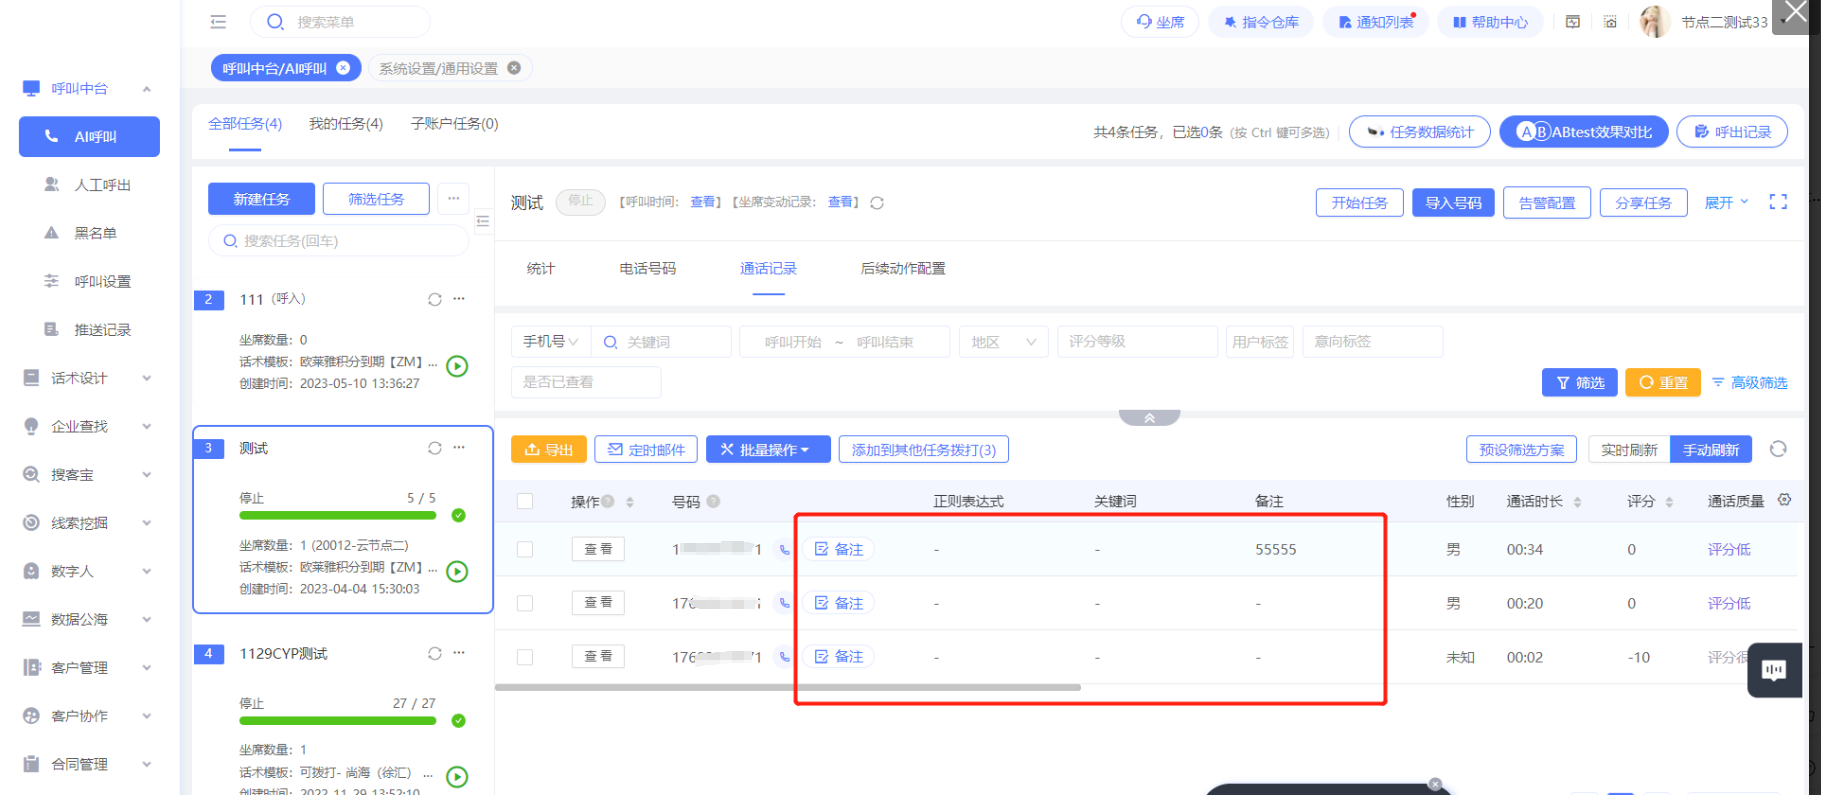Viewport: 1821px width, 795px height.
Task: Open the floating chat widget icon
Action: tap(1774, 670)
